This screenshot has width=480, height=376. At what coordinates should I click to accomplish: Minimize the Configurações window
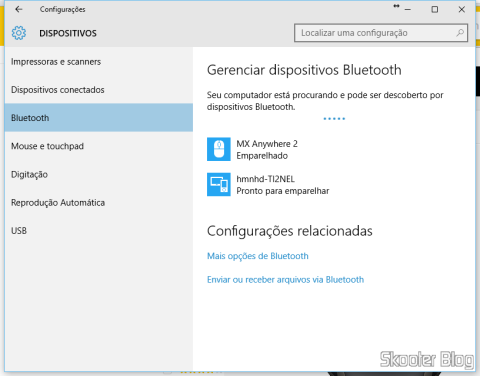click(408, 9)
